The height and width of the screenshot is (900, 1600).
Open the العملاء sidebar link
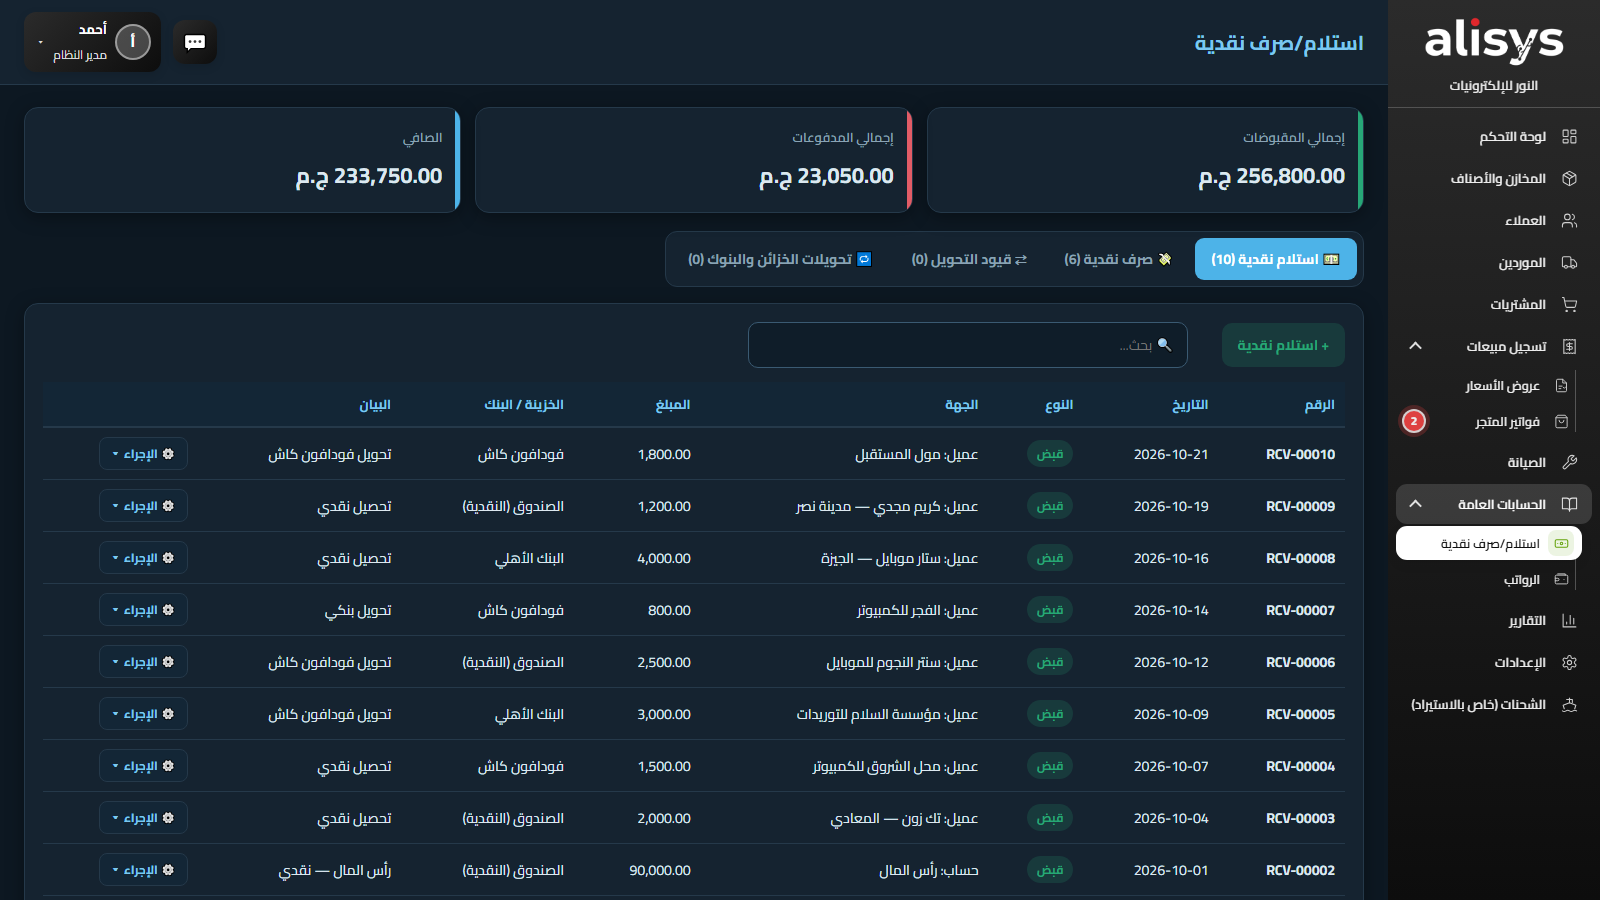1494,220
